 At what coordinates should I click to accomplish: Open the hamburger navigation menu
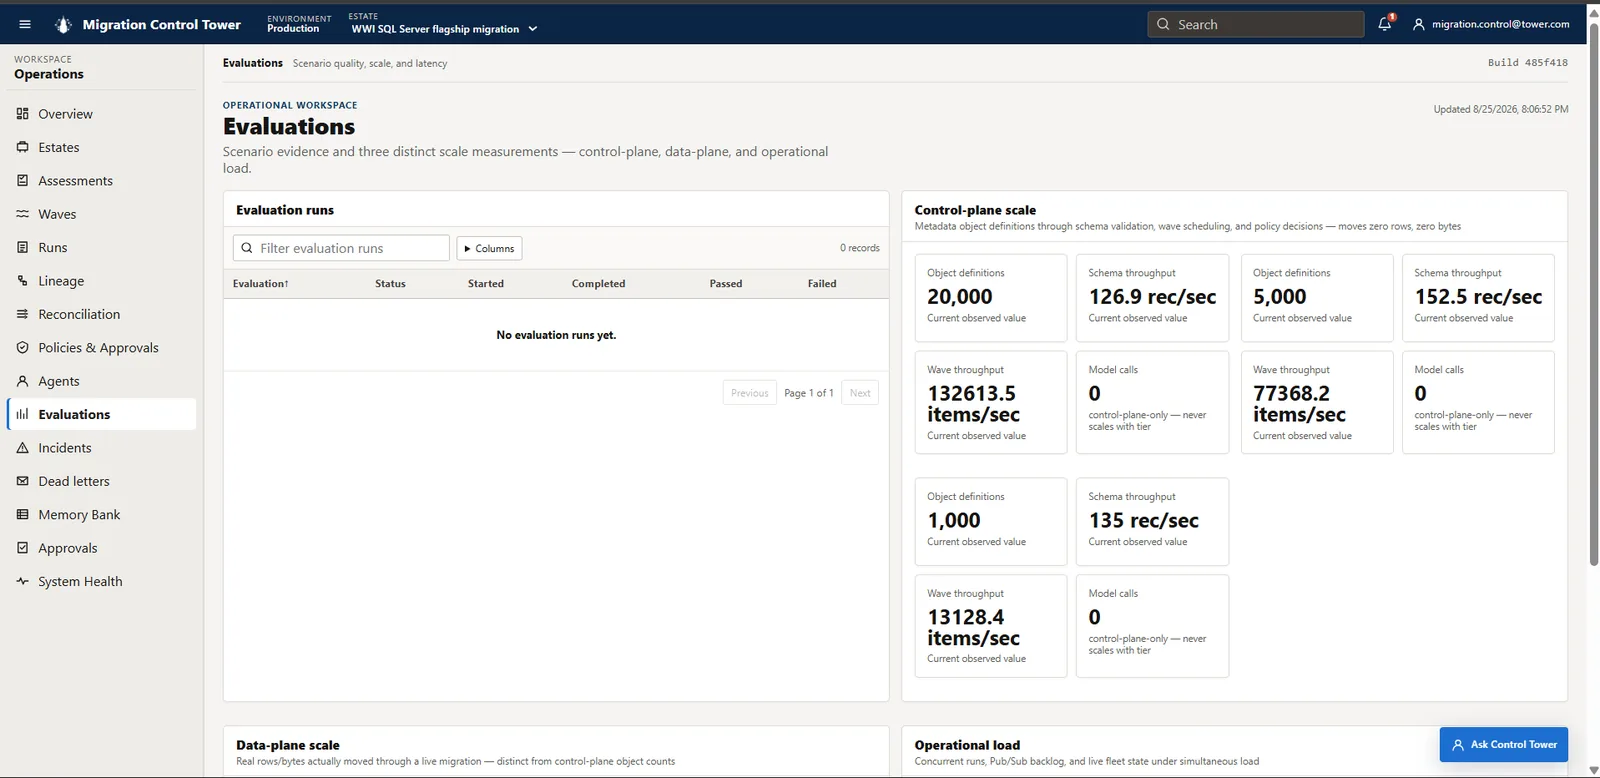click(25, 24)
